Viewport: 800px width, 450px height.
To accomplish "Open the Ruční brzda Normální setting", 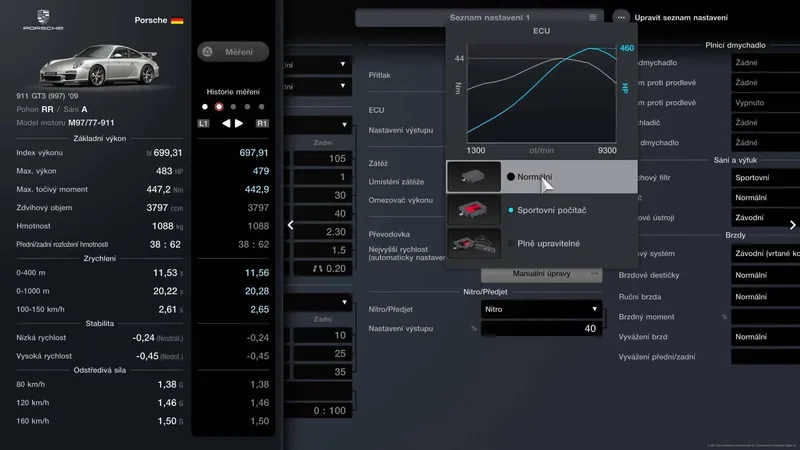I will pos(765,296).
